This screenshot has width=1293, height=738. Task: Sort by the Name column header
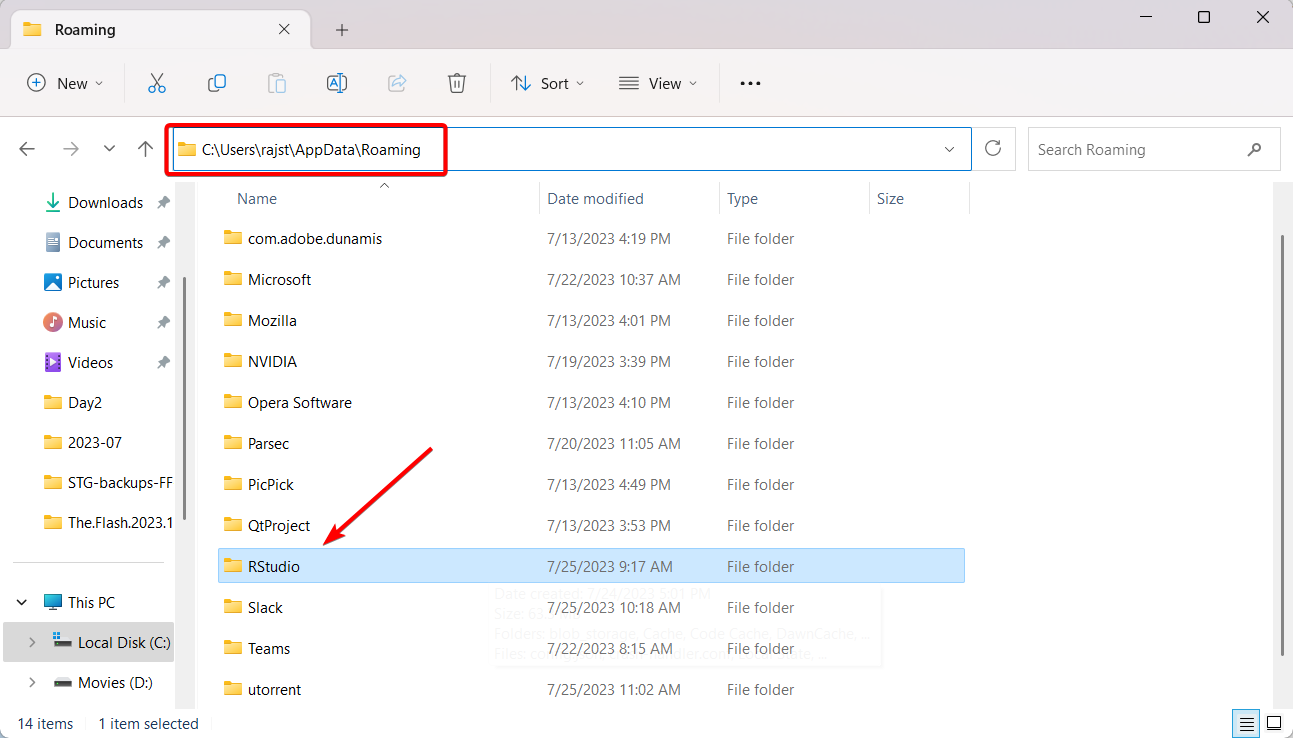[257, 199]
